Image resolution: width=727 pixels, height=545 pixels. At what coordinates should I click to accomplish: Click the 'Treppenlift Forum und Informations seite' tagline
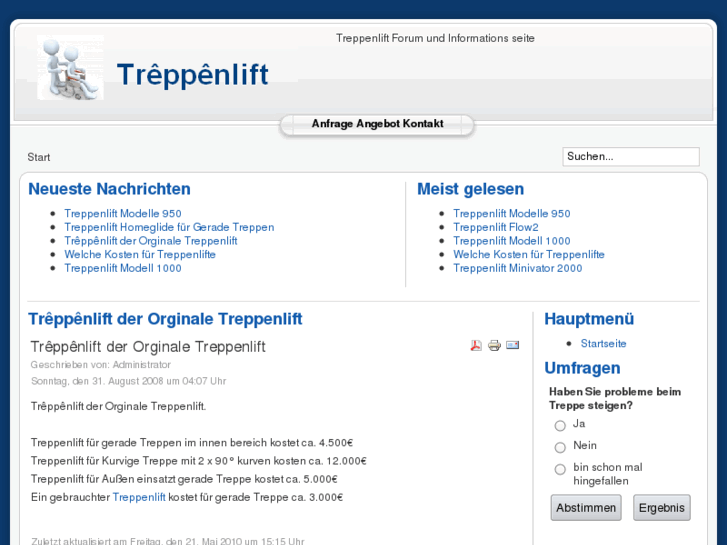click(435, 38)
